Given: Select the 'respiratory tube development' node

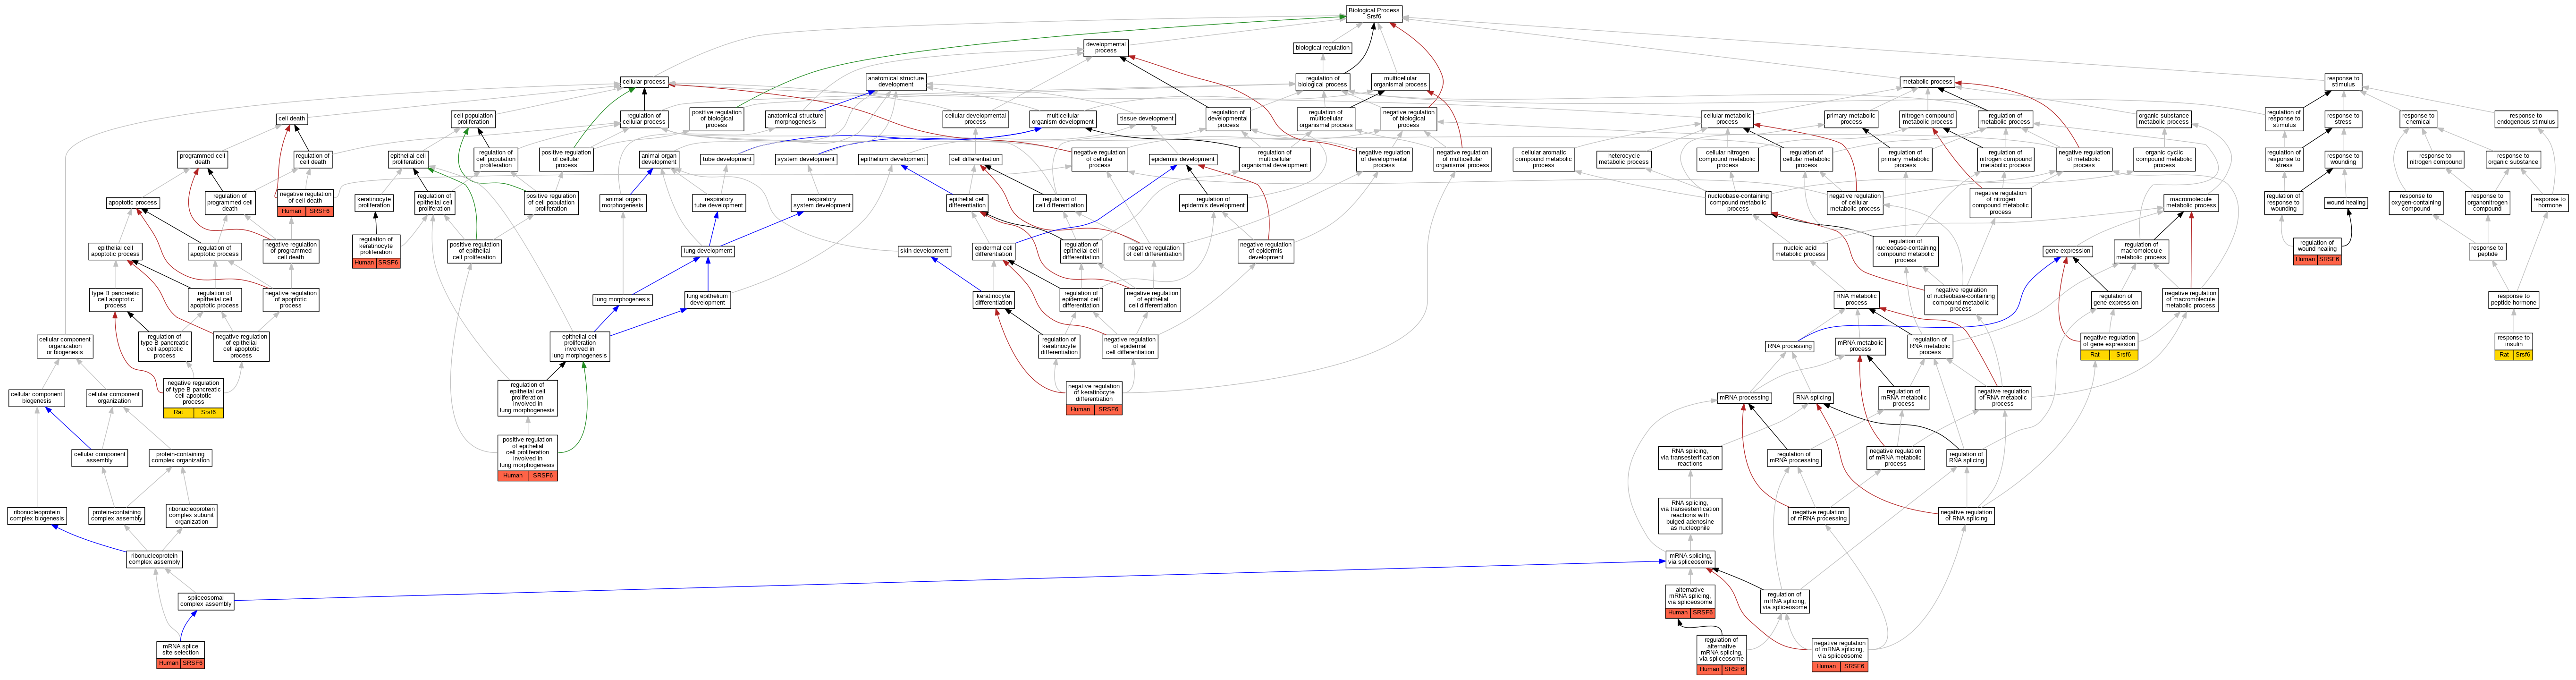Looking at the screenshot, I should click(x=719, y=202).
